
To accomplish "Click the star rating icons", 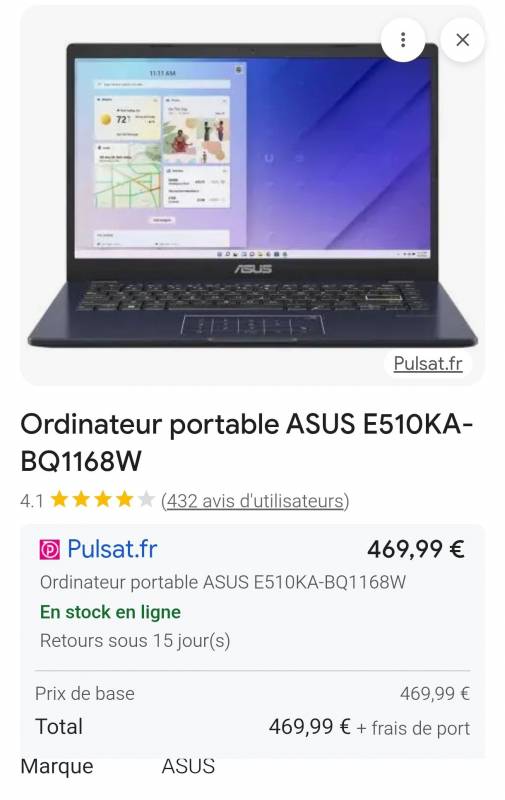I will click(103, 500).
